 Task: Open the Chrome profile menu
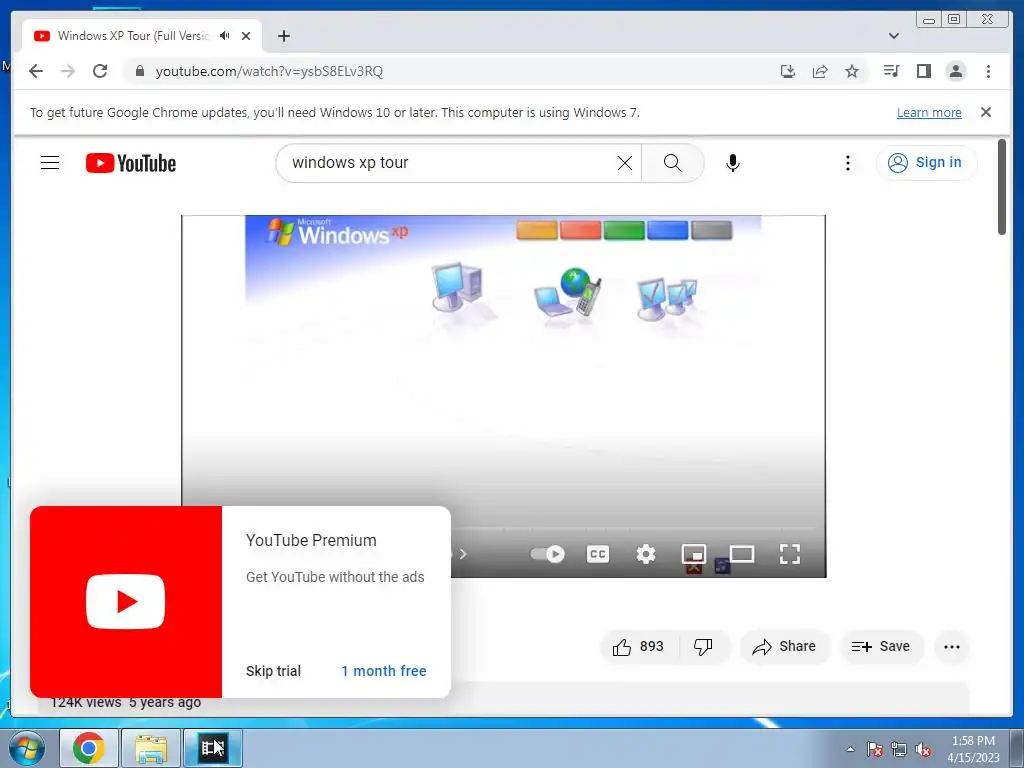coord(955,71)
